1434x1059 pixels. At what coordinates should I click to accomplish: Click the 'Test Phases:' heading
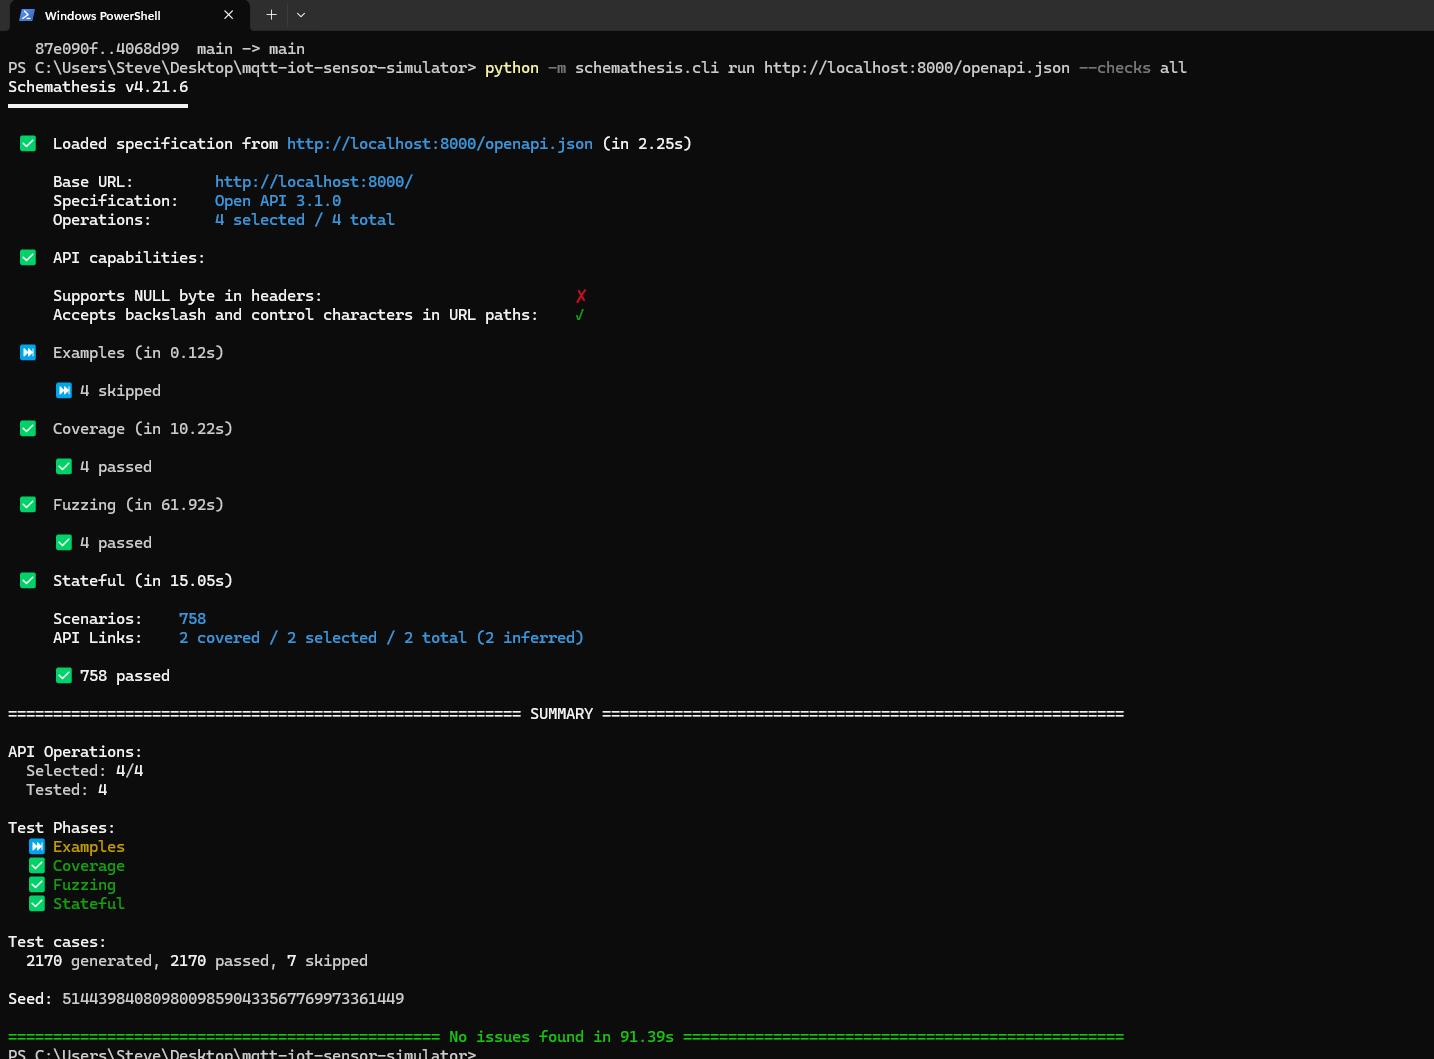[62, 828]
